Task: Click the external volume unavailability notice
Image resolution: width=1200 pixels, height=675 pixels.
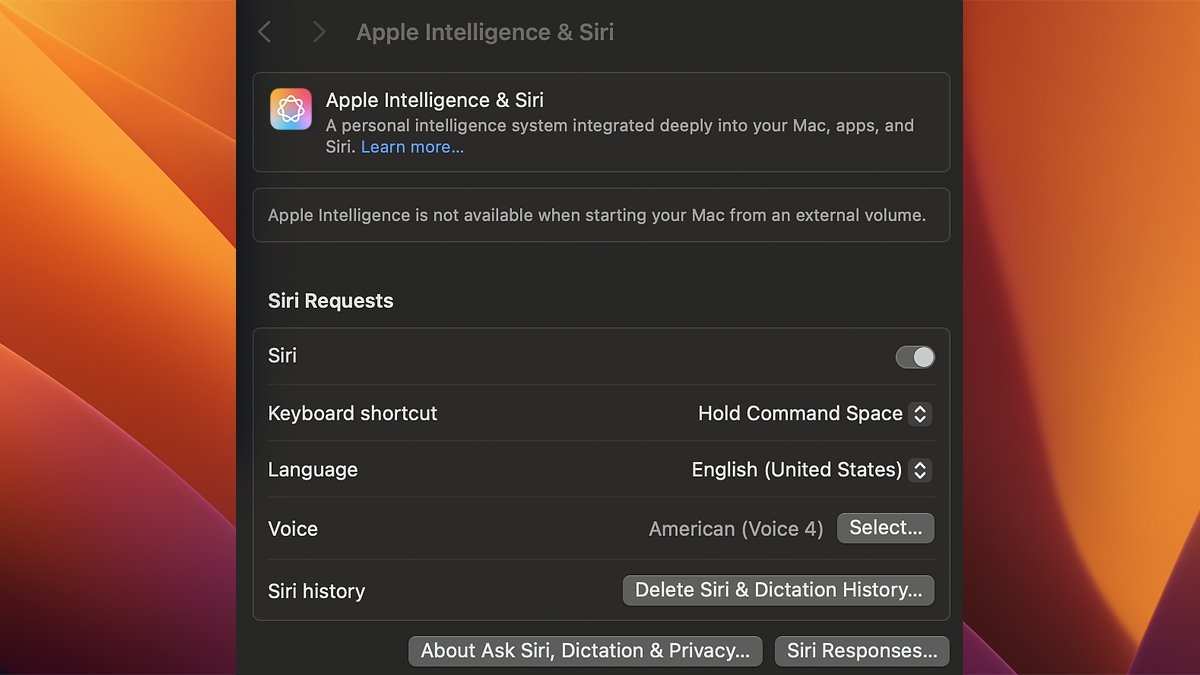Action: (x=601, y=215)
